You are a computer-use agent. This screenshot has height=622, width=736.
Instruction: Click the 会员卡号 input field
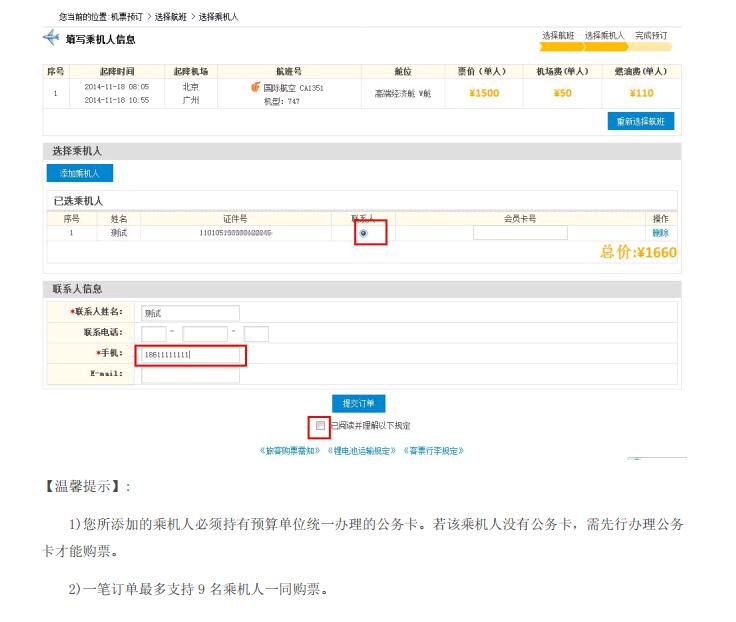[x=520, y=233]
